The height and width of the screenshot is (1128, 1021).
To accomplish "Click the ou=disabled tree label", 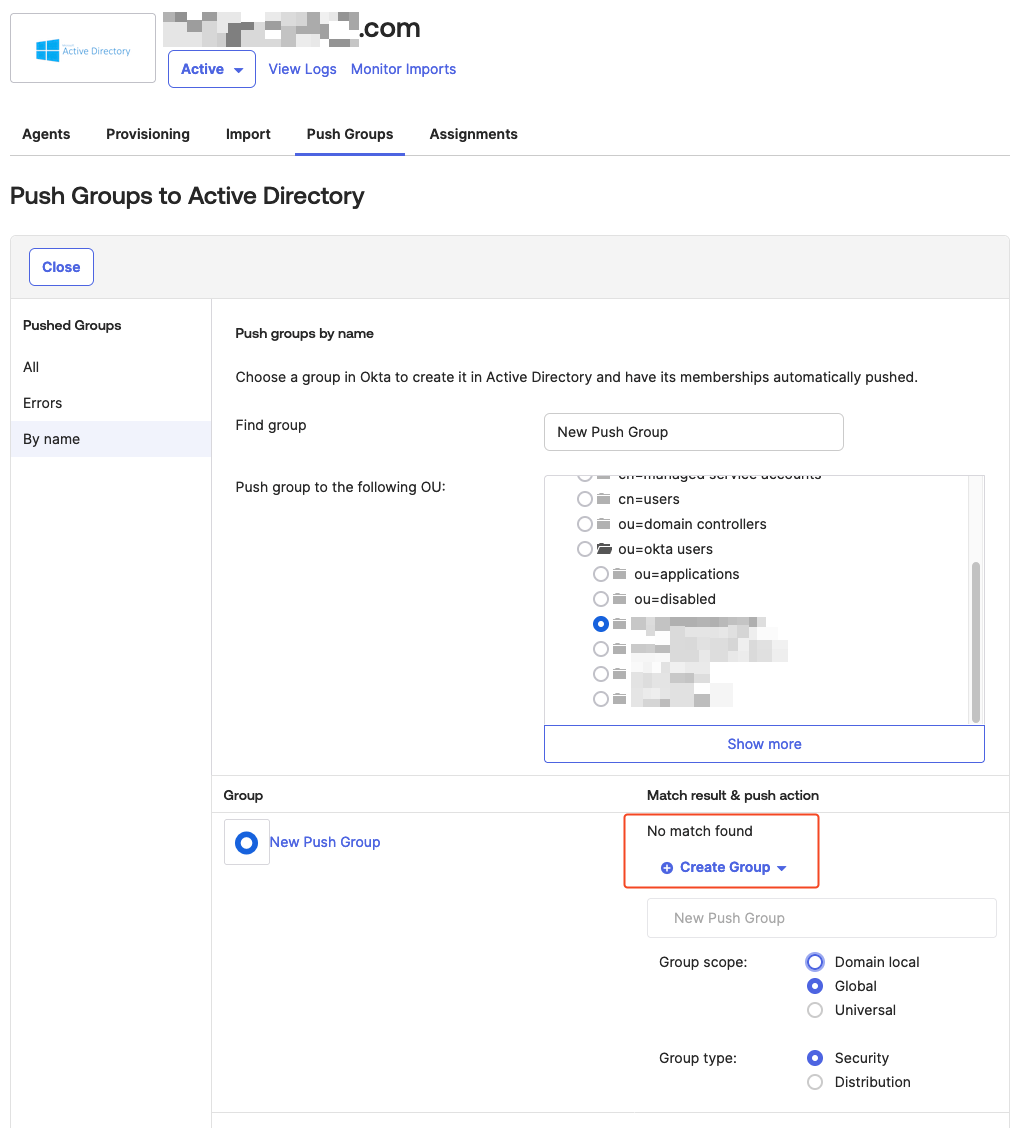I will click(x=675, y=599).
